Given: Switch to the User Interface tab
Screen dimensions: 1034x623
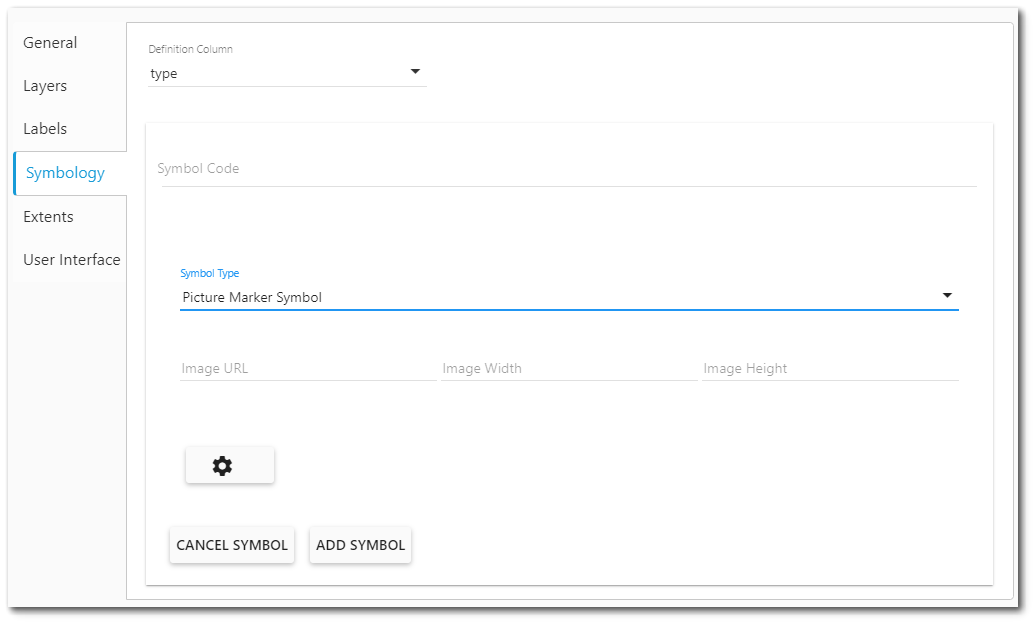Looking at the screenshot, I should pos(72,260).
